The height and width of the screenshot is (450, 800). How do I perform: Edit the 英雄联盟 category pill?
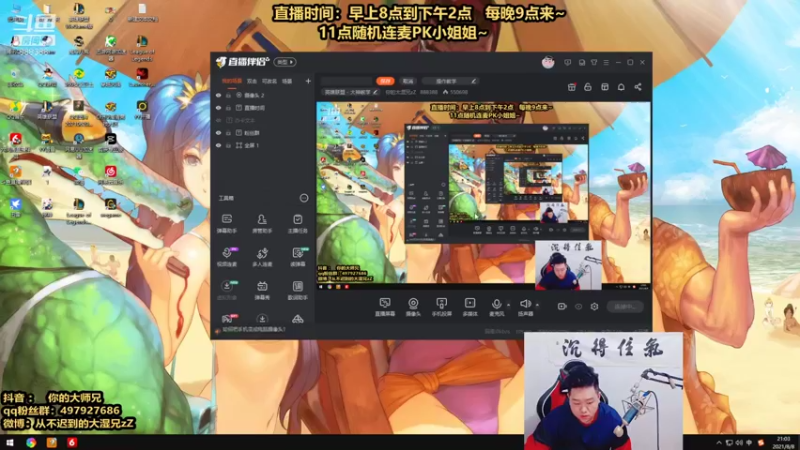[351, 92]
